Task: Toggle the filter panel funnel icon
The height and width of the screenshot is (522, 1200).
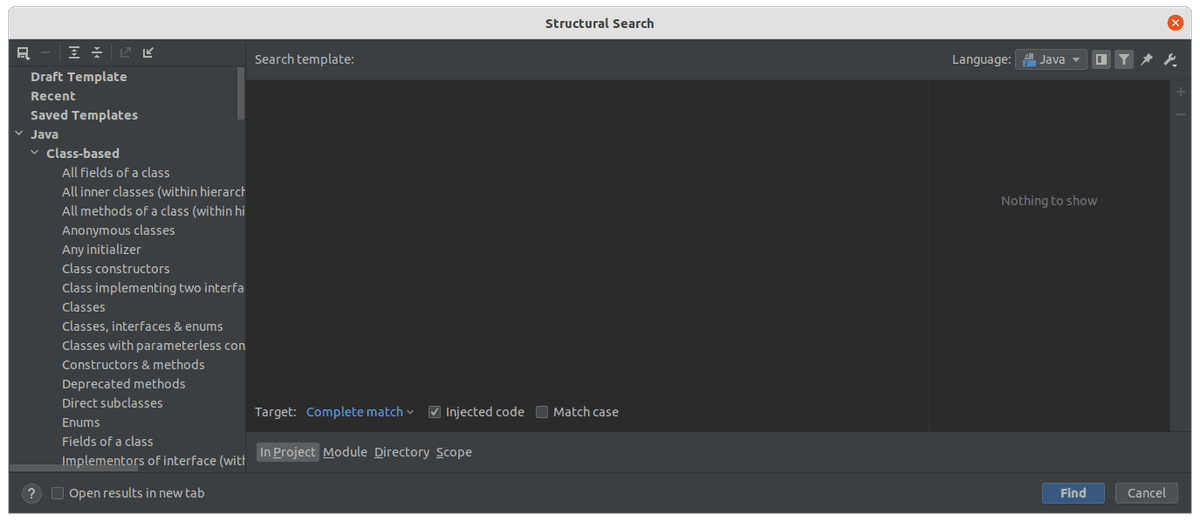Action: pyautogui.click(x=1124, y=60)
